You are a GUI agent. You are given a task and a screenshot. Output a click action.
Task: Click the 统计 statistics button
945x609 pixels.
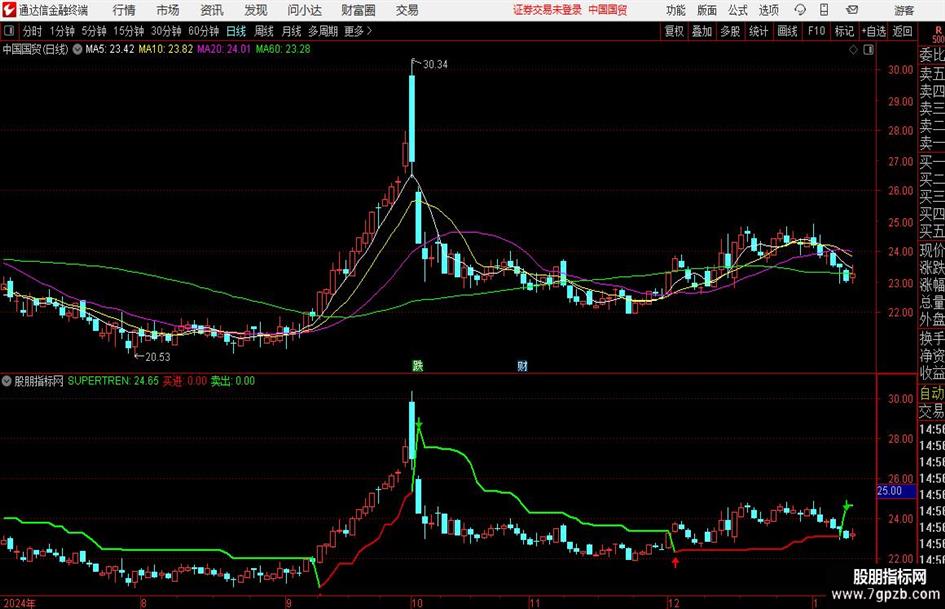758,31
